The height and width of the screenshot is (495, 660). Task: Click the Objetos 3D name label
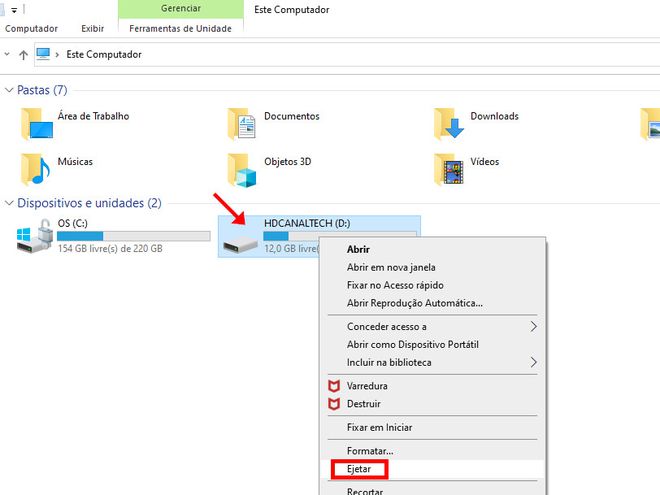(287, 162)
